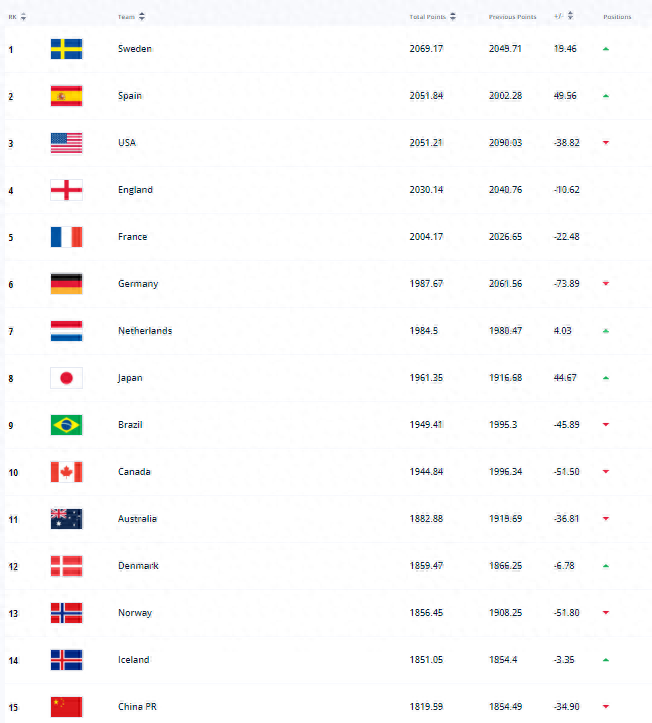The image size is (652, 723).
Task: Click the Positions column header
Action: tap(617, 17)
